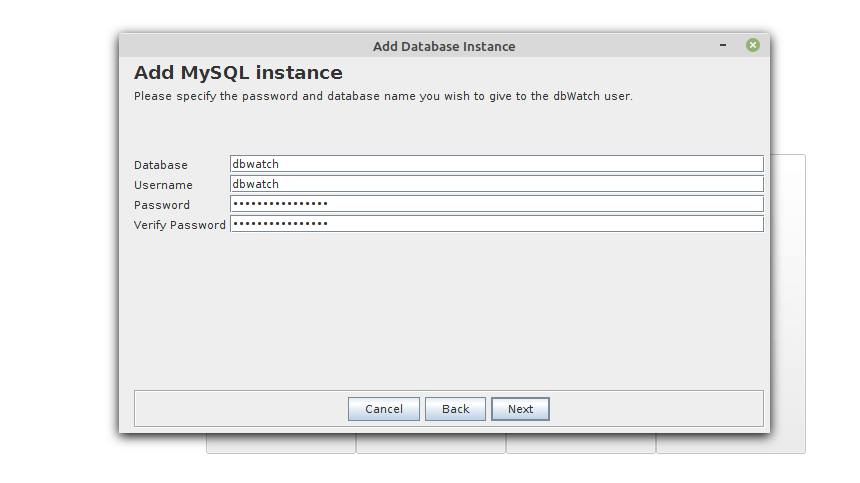Click the Verify Password label
The height and width of the screenshot is (483, 860).
[180, 225]
